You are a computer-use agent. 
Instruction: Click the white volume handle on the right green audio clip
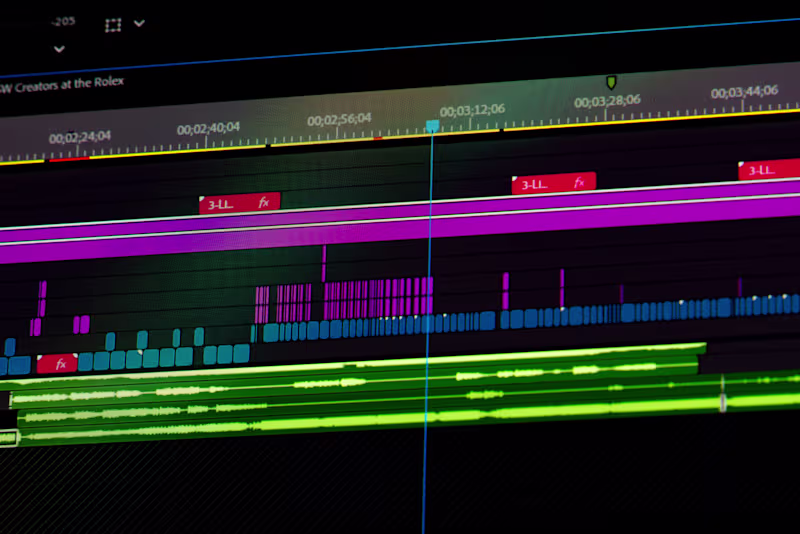pos(723,401)
